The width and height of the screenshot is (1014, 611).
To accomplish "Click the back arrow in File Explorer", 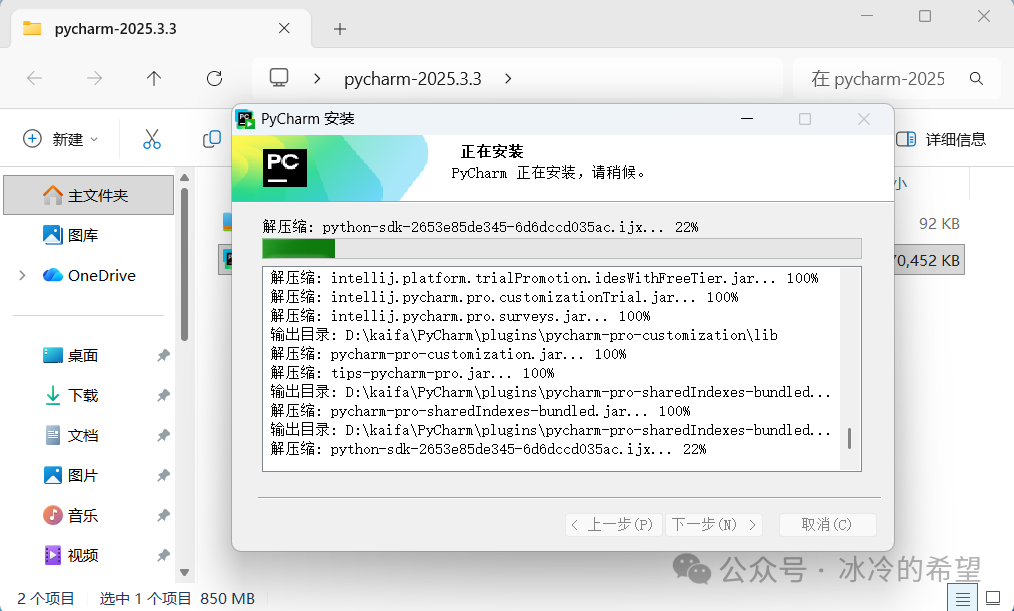I will pyautogui.click(x=34, y=79).
